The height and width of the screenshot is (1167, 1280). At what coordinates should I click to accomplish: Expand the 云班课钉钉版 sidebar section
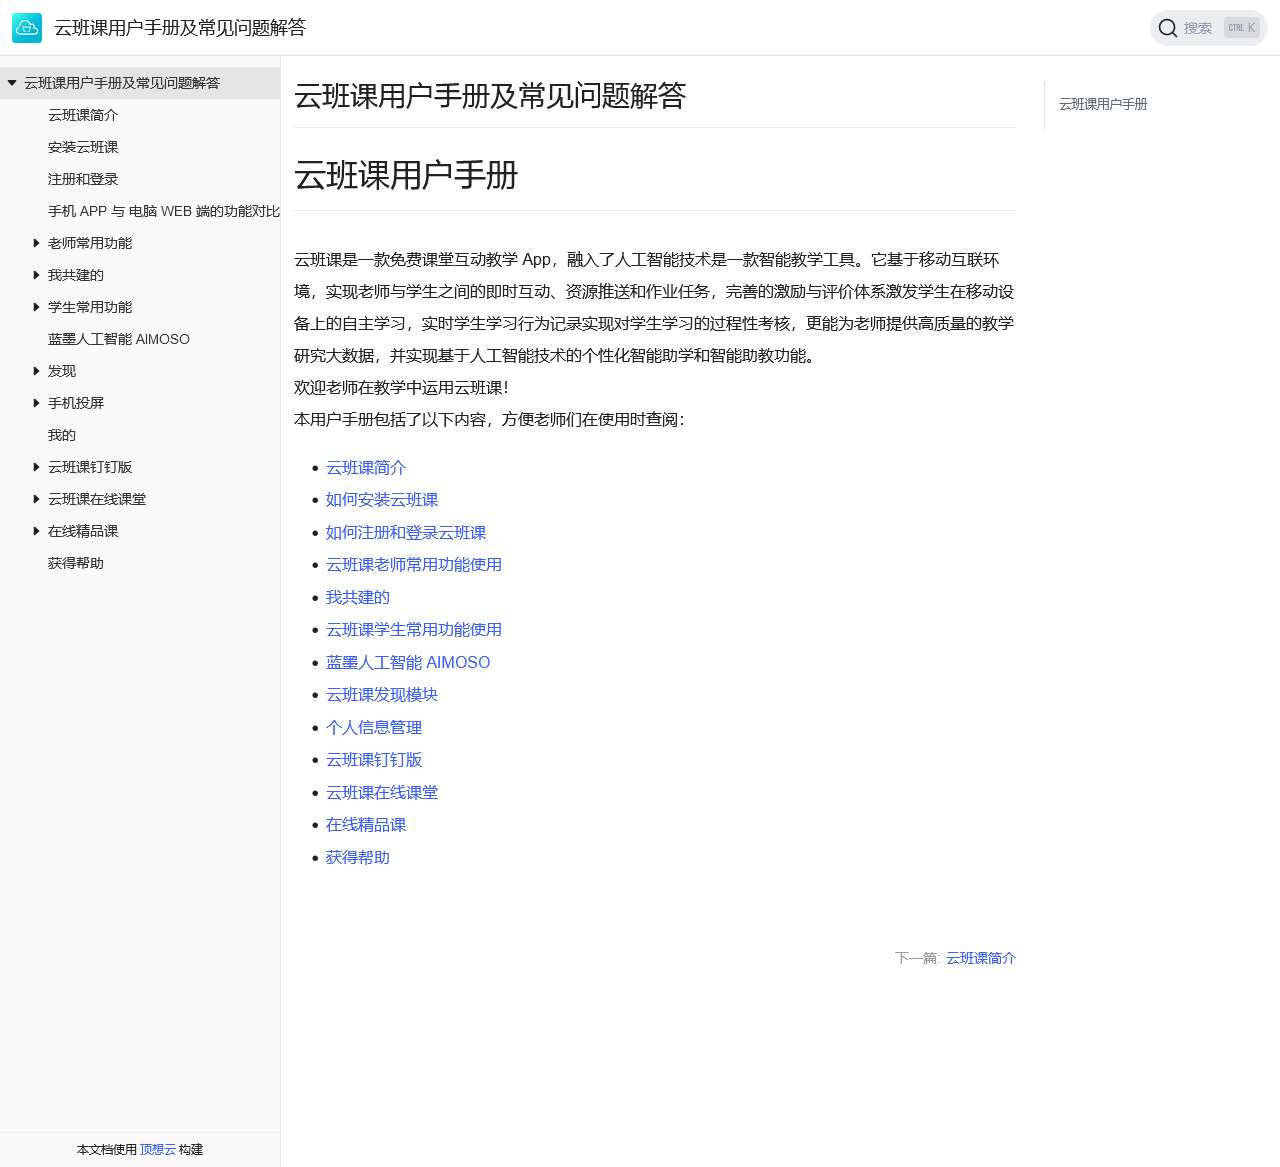[37, 467]
